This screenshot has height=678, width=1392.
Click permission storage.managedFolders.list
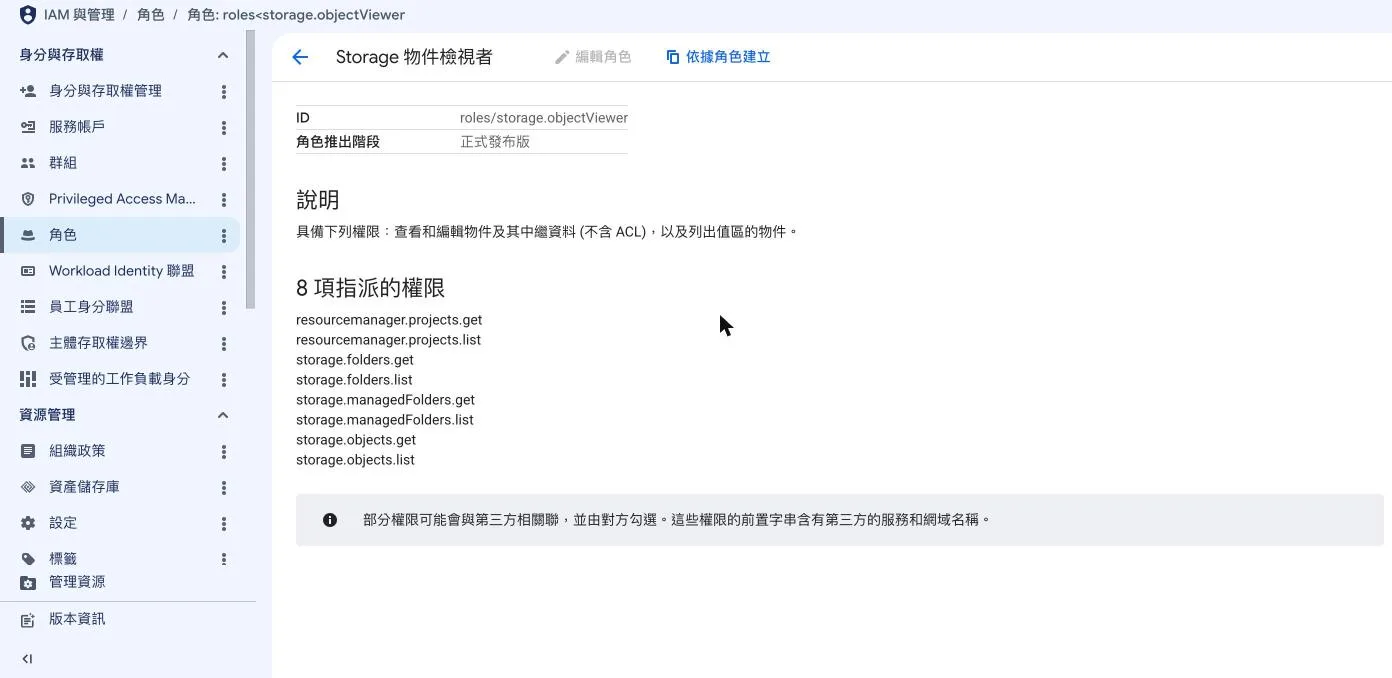tap(385, 420)
